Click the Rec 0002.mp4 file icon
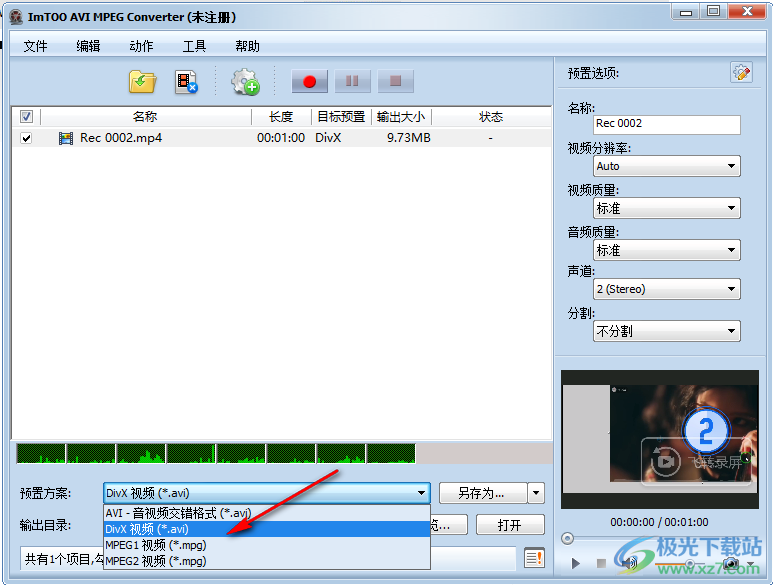 tap(66, 138)
